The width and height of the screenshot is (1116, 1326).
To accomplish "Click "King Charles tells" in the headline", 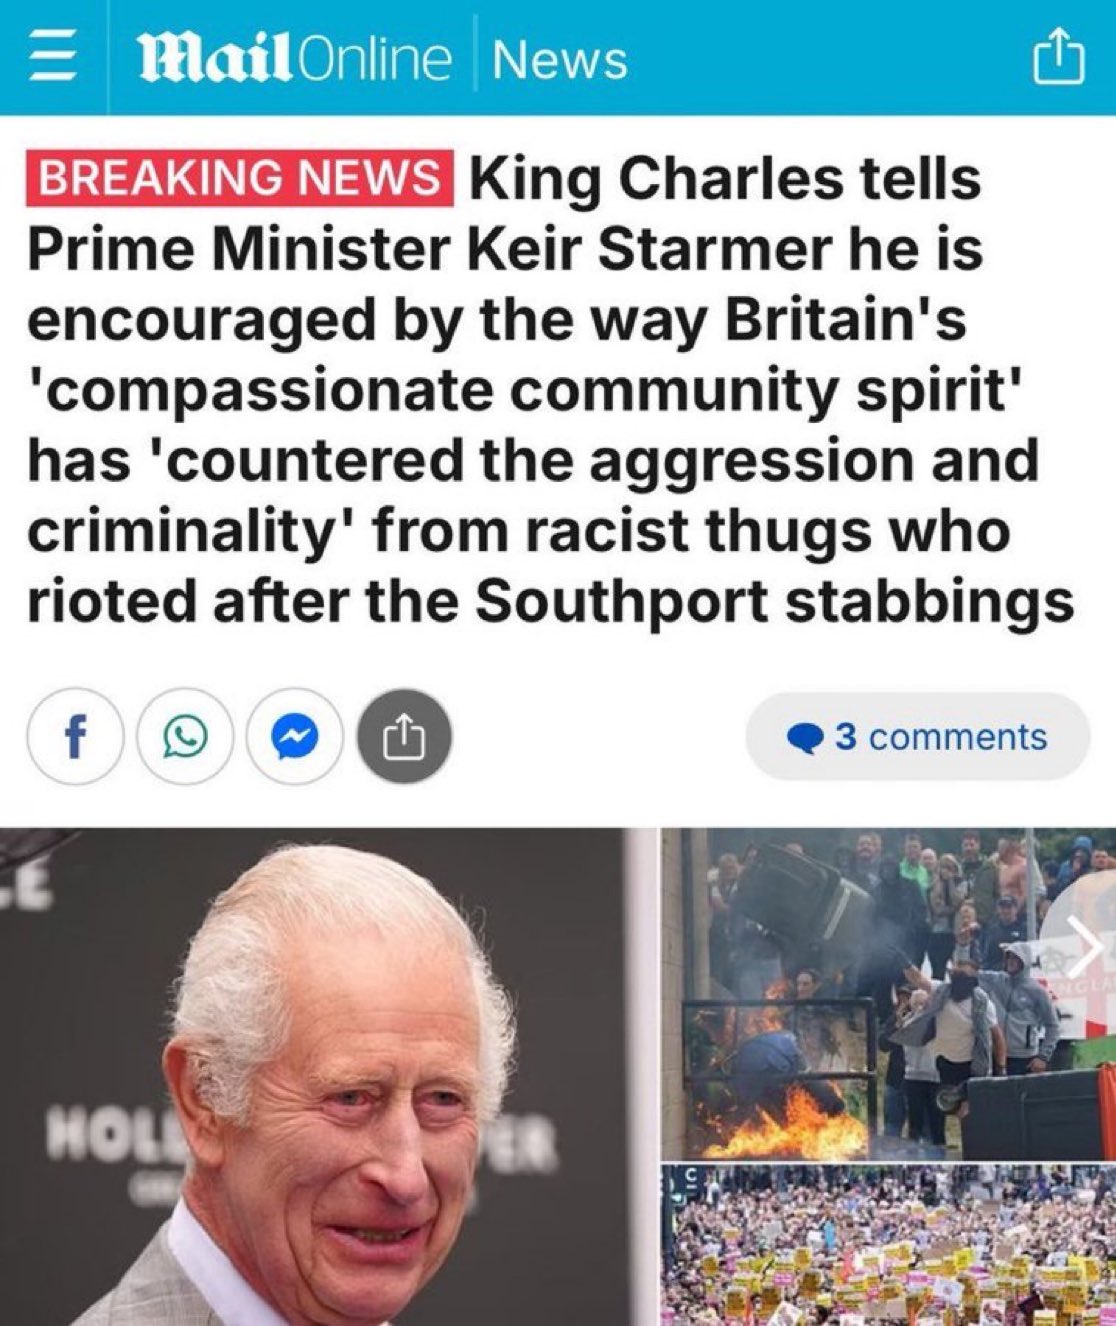I will pyautogui.click(x=726, y=180).
